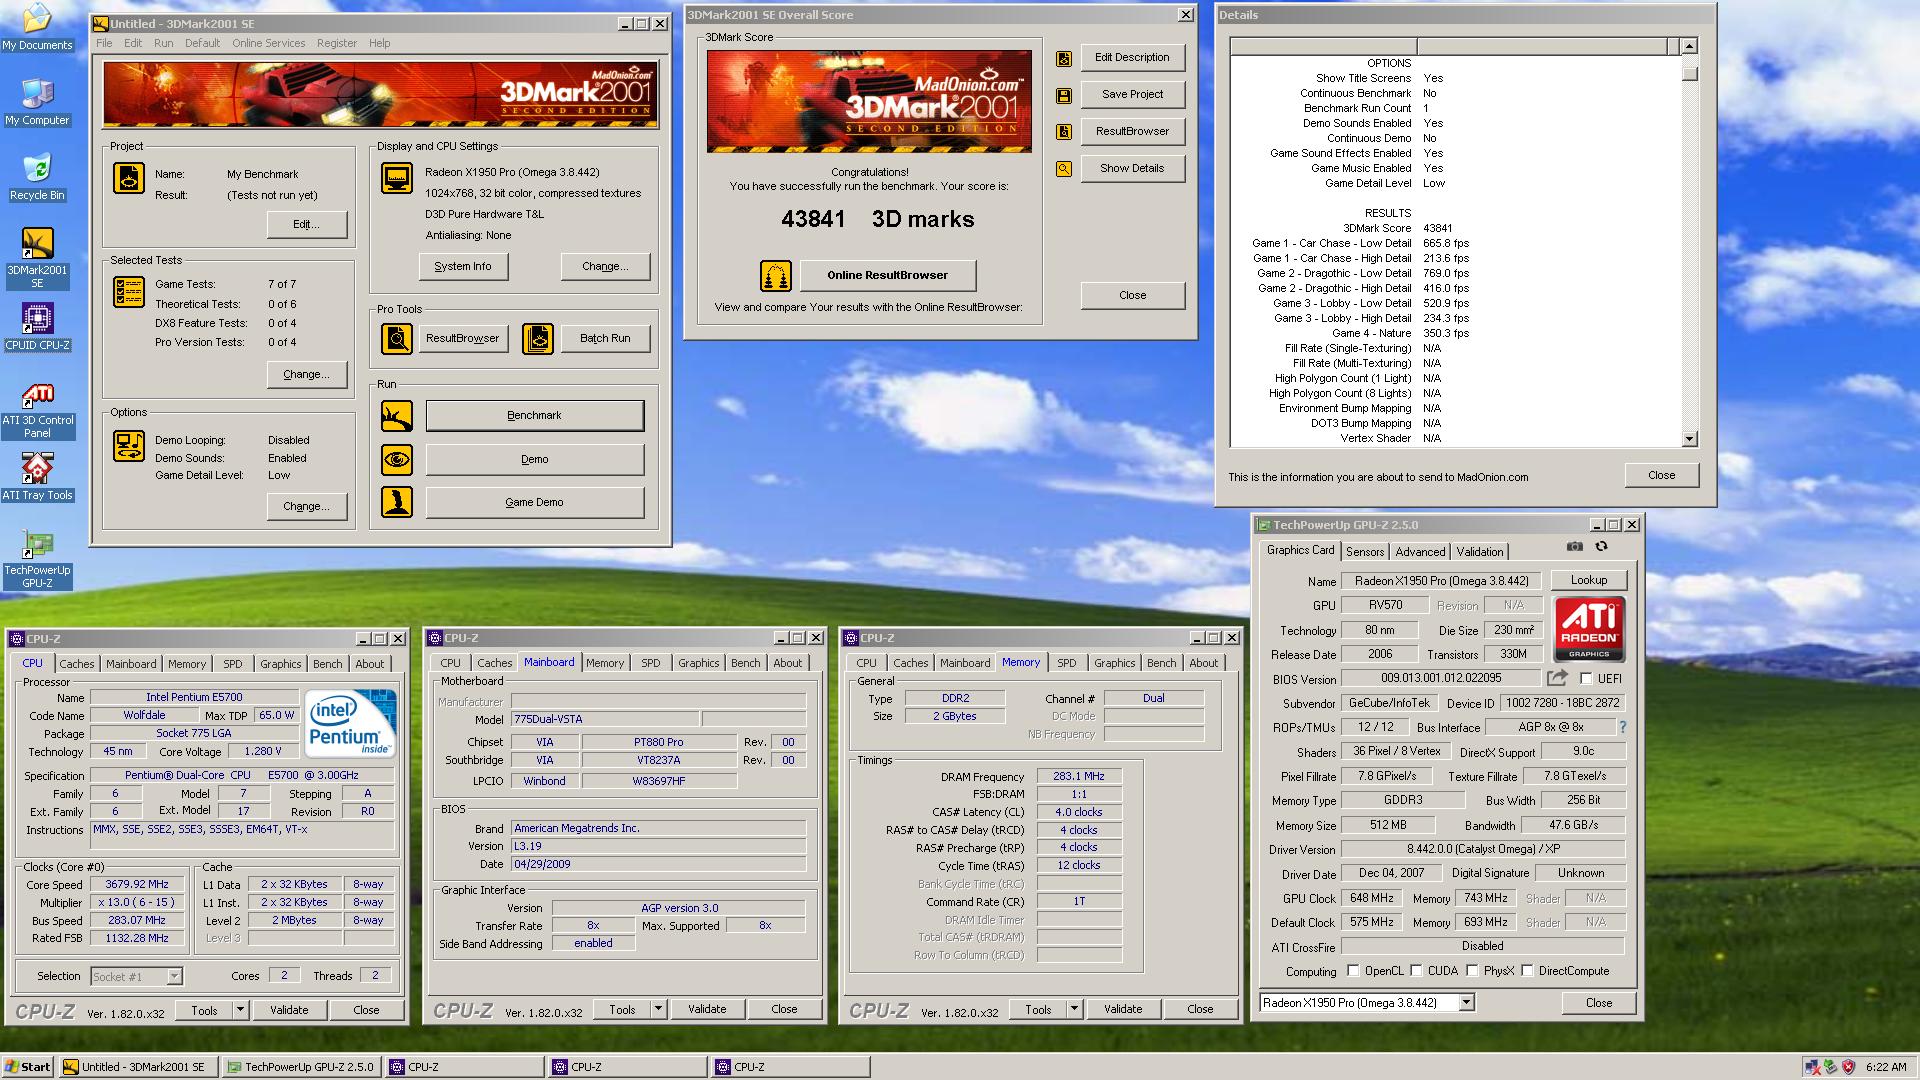The height and width of the screenshot is (1080, 1920).
Task: Launch 3DMark2001 SE desktop shortcut
Action: (37, 258)
